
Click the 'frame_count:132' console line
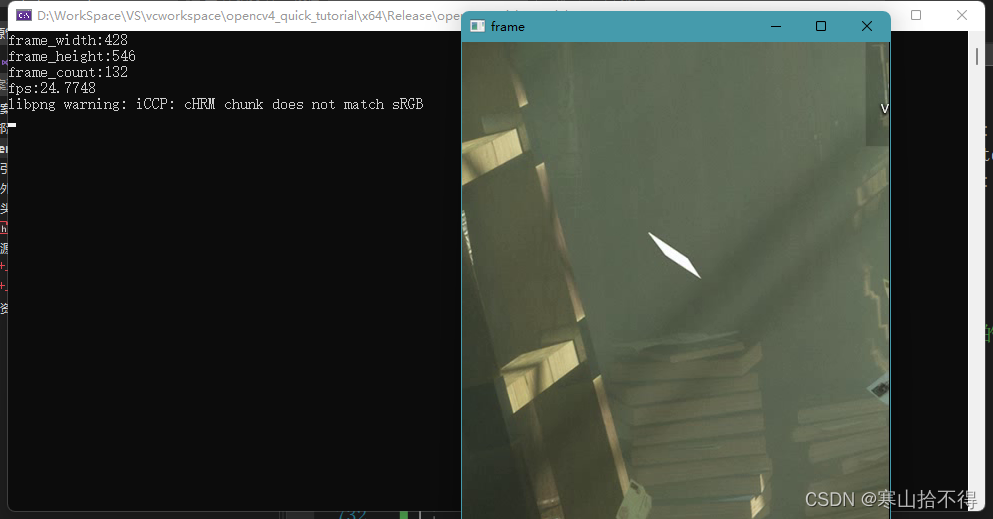[x=68, y=72]
